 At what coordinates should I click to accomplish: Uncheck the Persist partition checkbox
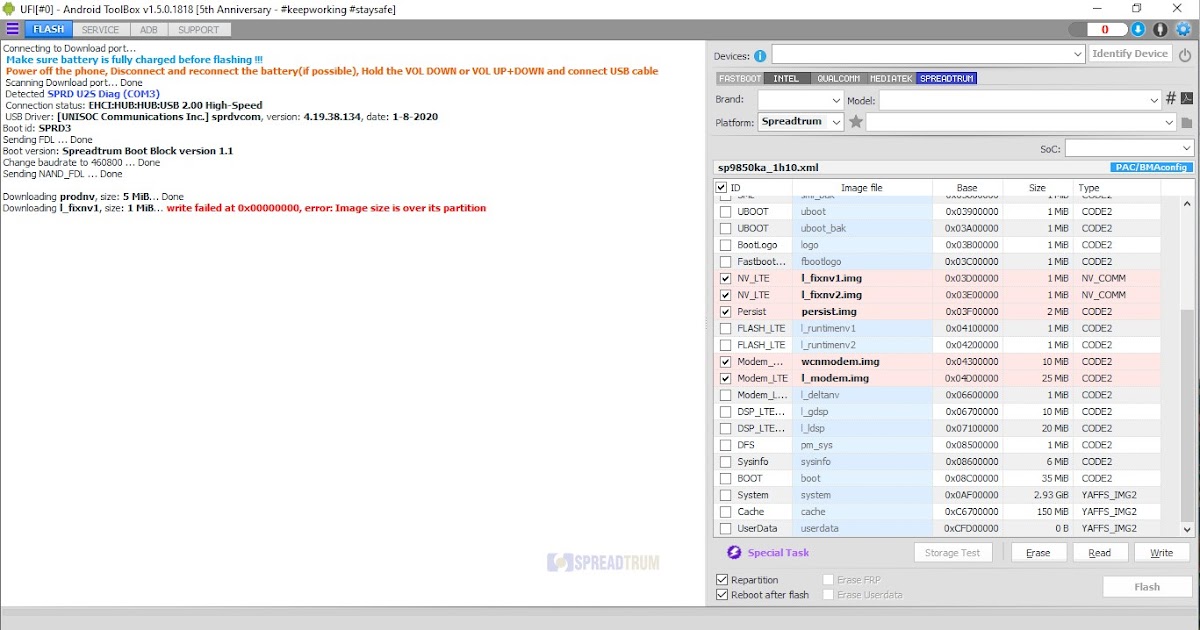(x=726, y=312)
